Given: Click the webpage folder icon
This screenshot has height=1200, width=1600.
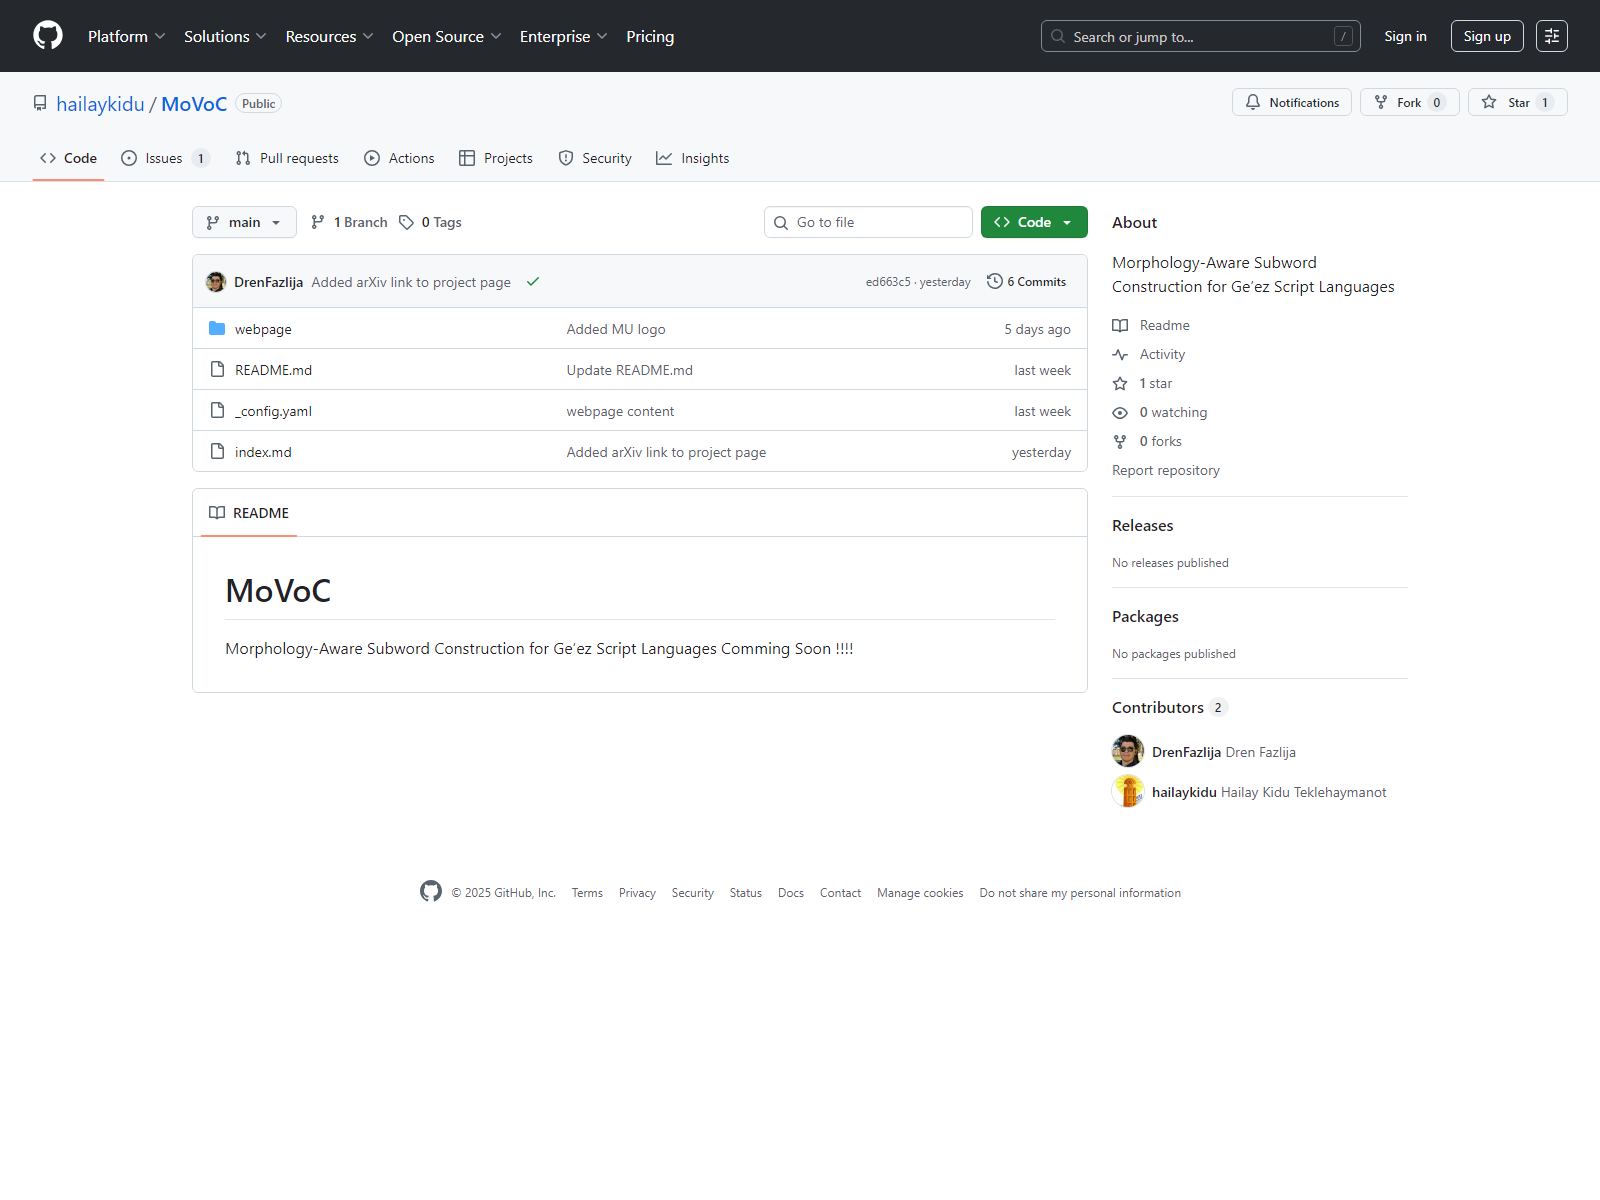Looking at the screenshot, I should tap(217, 328).
